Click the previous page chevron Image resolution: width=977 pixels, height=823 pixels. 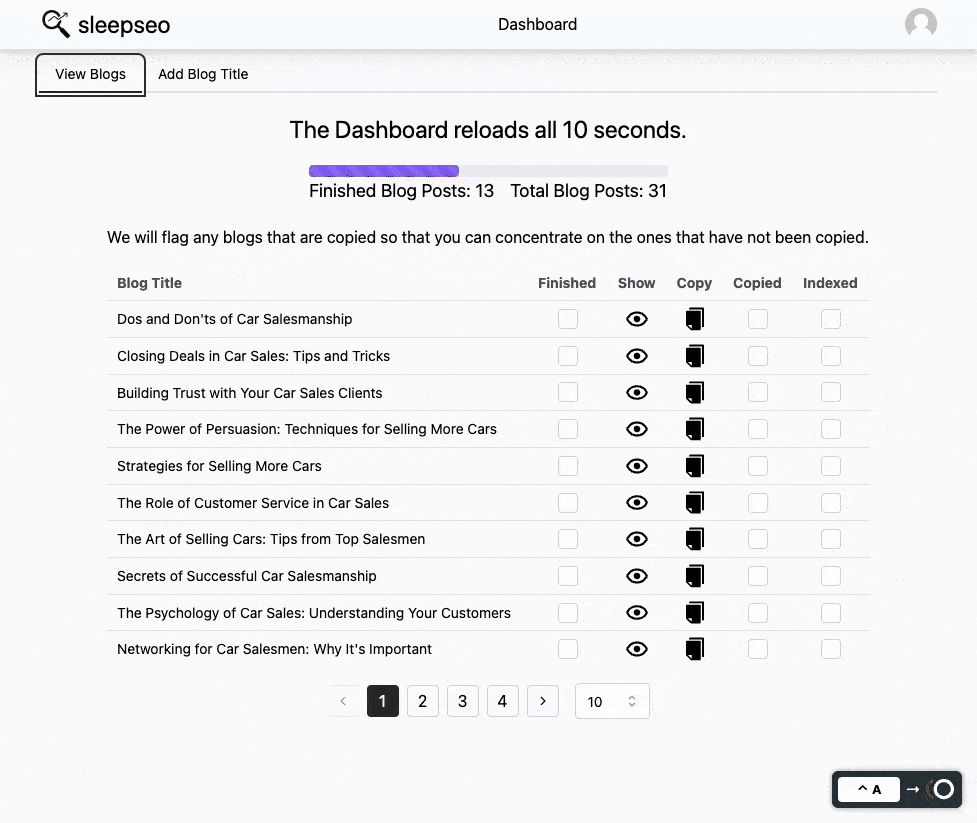343,702
